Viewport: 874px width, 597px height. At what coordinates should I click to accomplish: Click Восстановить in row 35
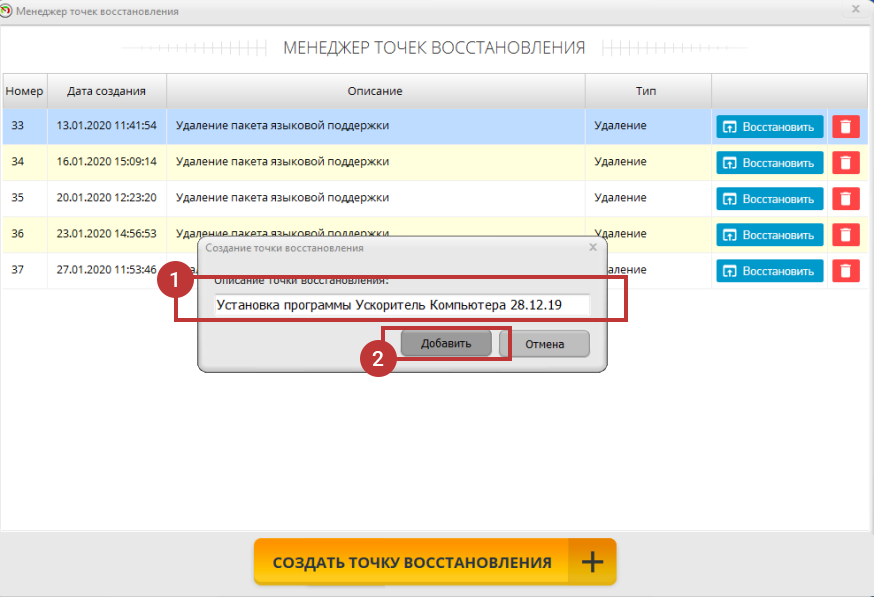point(769,198)
